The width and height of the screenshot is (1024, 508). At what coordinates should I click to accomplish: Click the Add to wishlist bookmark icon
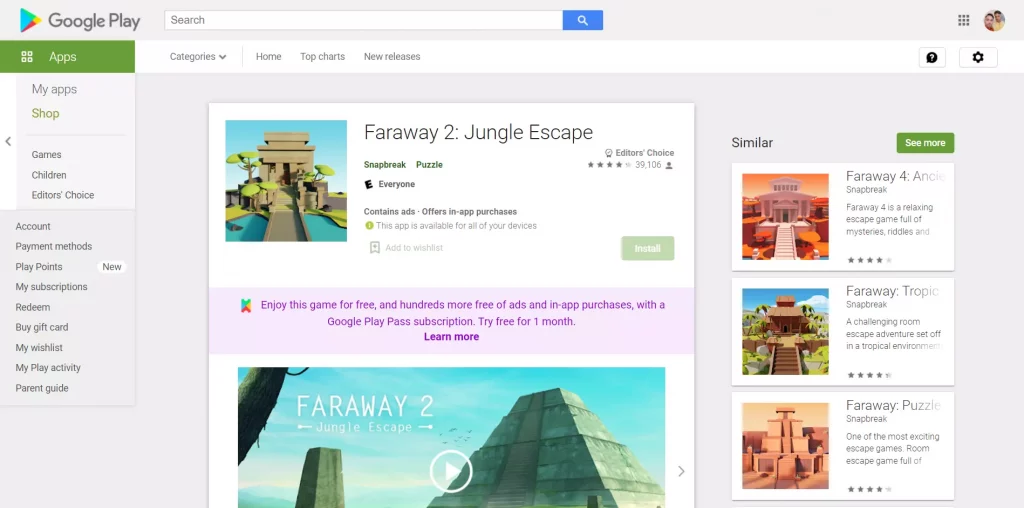(375, 247)
